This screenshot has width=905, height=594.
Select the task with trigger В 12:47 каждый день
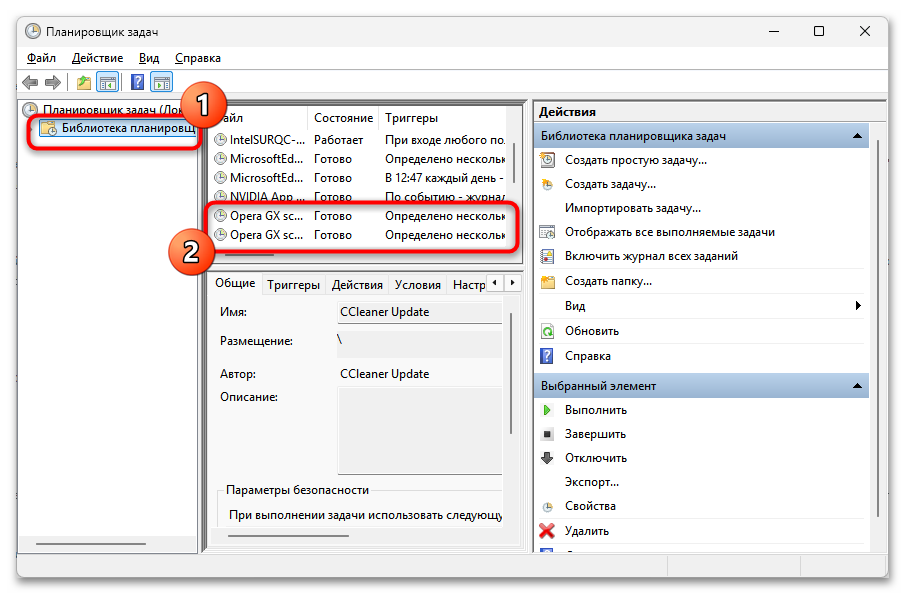pyautogui.click(x=360, y=178)
